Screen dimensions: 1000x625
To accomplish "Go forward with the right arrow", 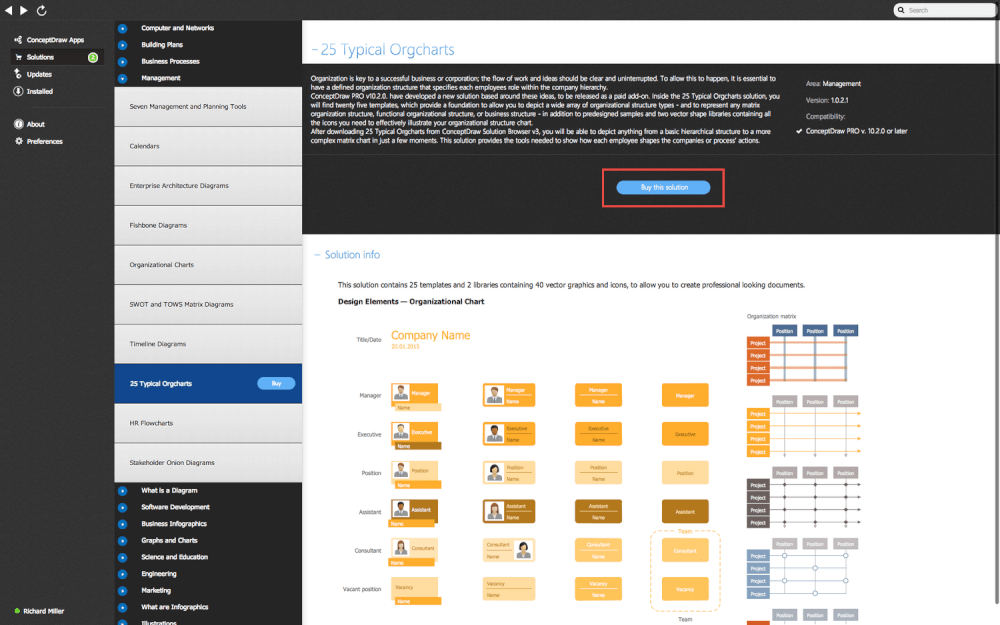I will pyautogui.click(x=24, y=10).
